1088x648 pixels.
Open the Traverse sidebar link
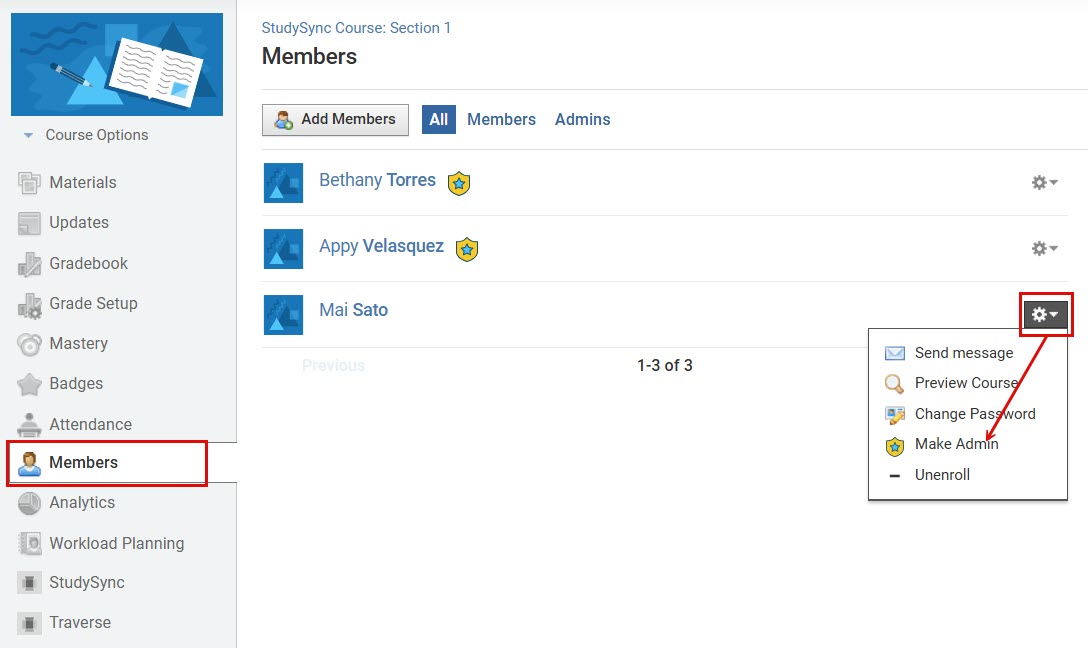coord(80,622)
